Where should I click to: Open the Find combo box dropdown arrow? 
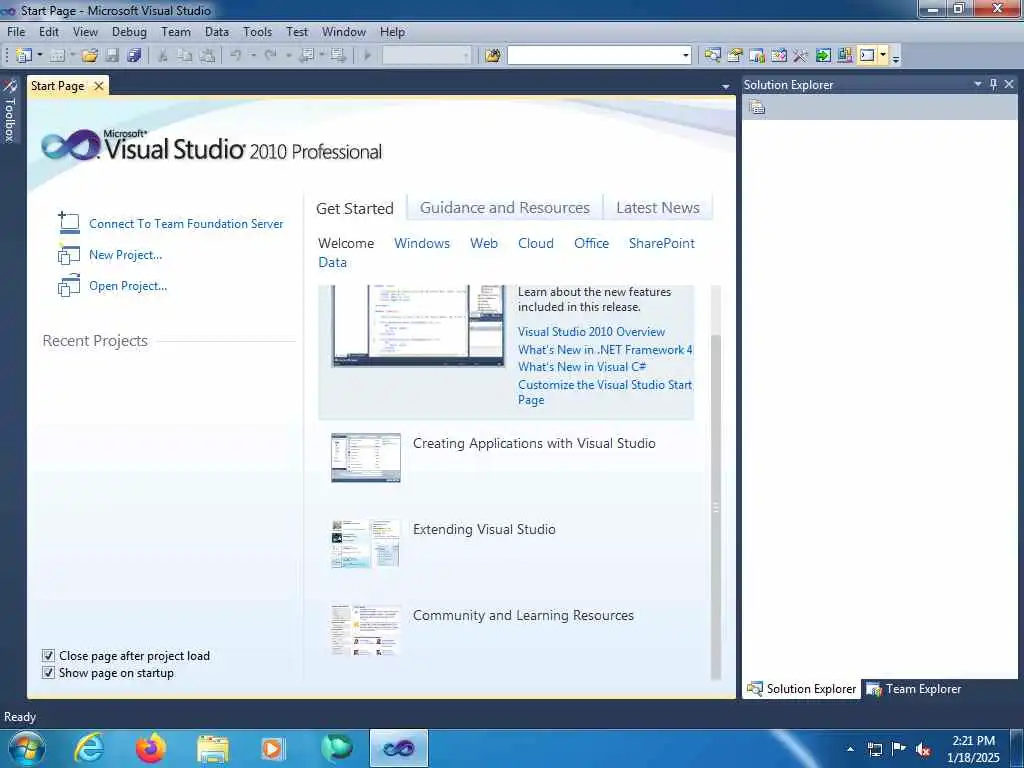[x=686, y=56]
